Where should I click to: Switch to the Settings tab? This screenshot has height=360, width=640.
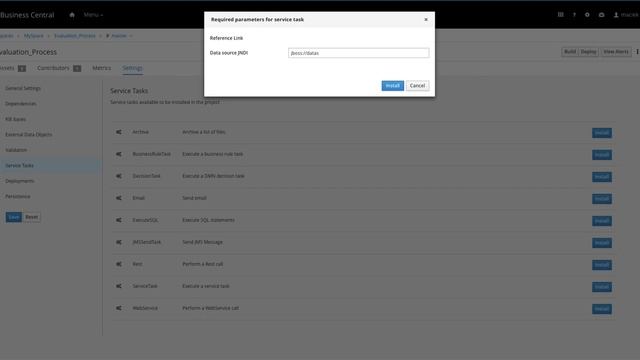tap(132, 68)
